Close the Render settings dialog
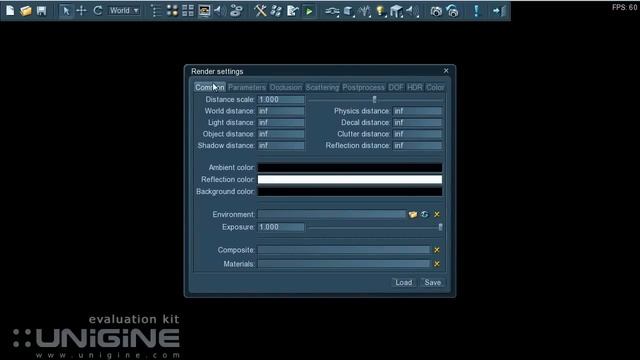Viewport: 640px width, 360px height. coord(446,71)
